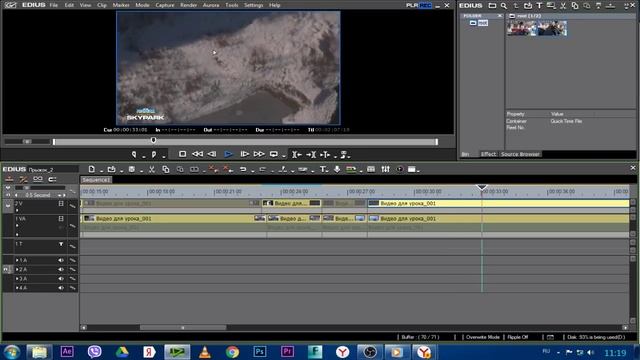The image size is (640, 360).
Task: Expand the 3 A audio track
Action: [17, 279]
